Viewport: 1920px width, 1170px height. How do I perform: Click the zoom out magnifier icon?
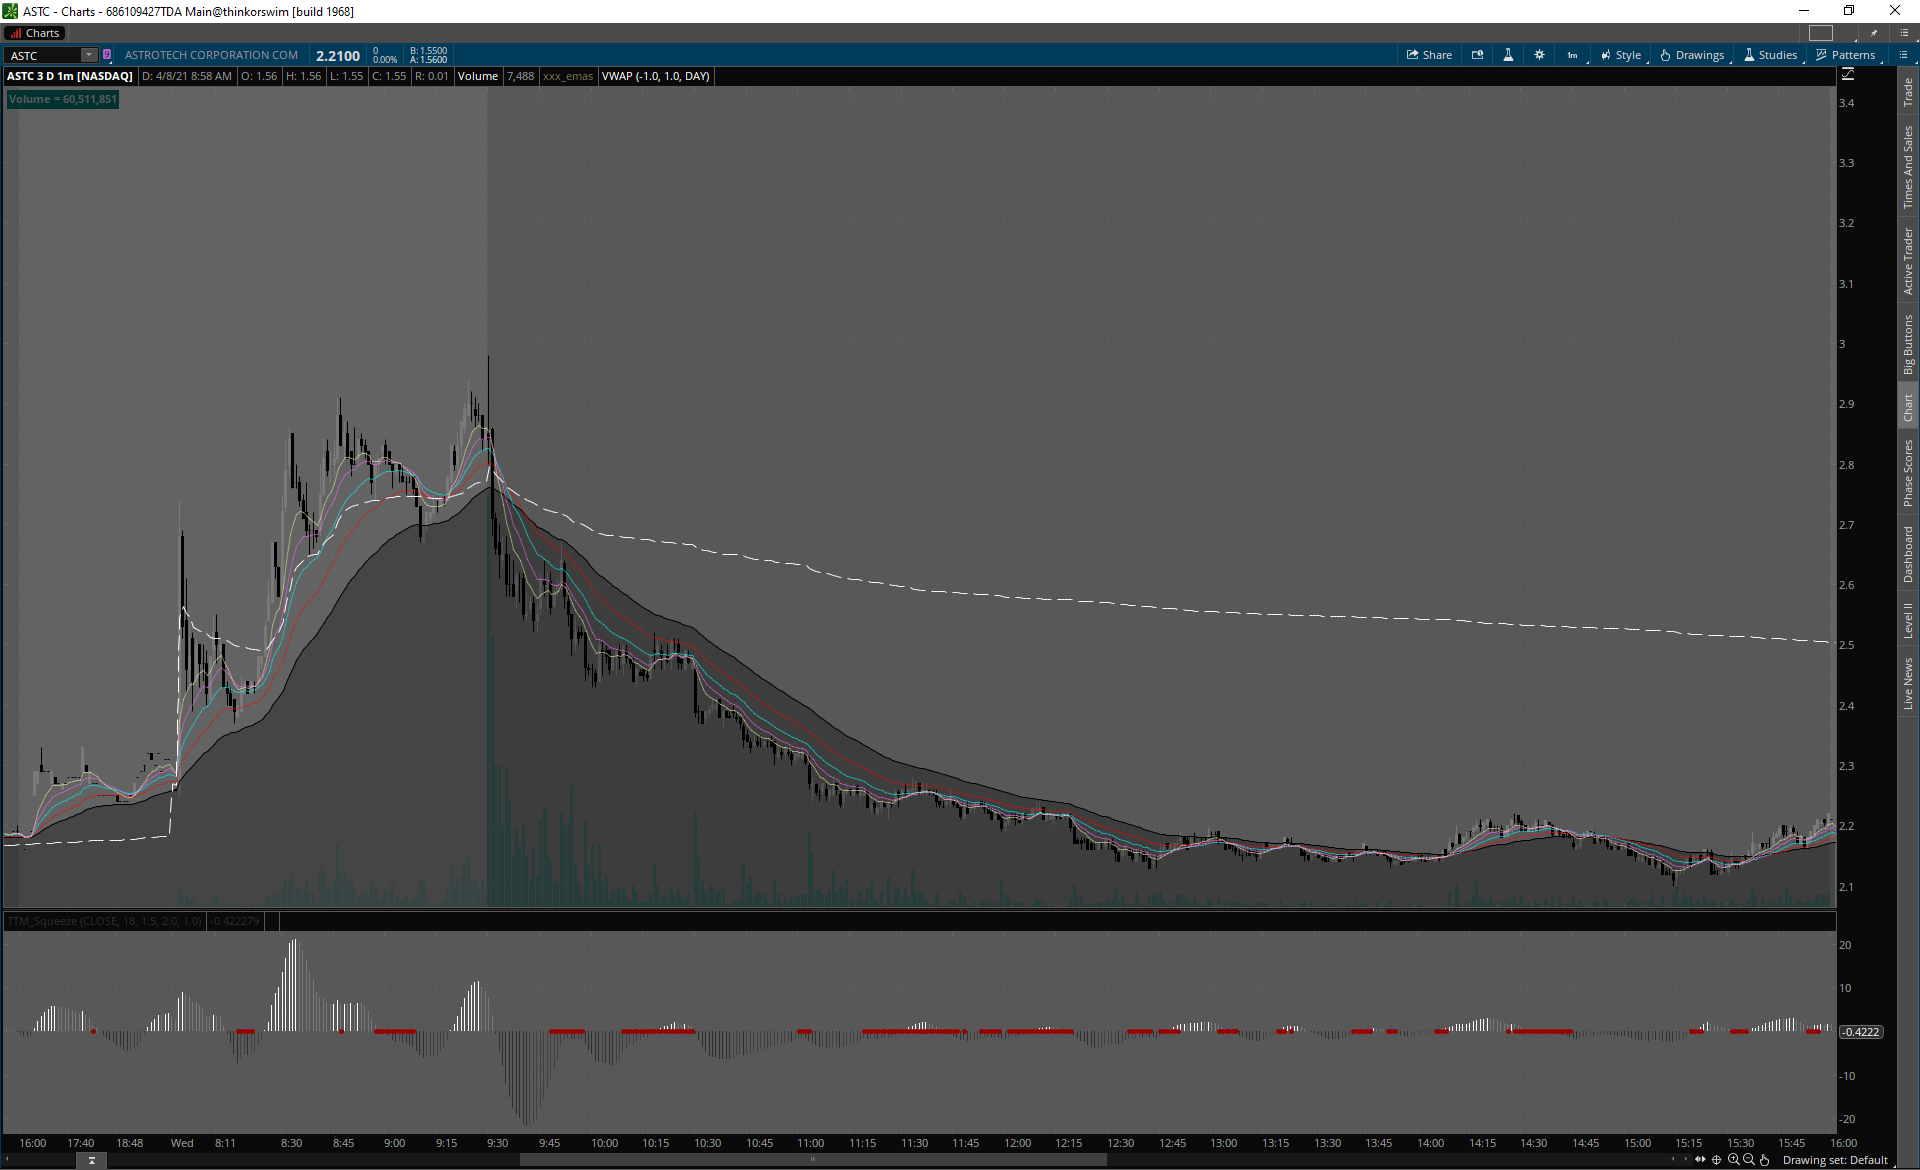(1748, 1160)
